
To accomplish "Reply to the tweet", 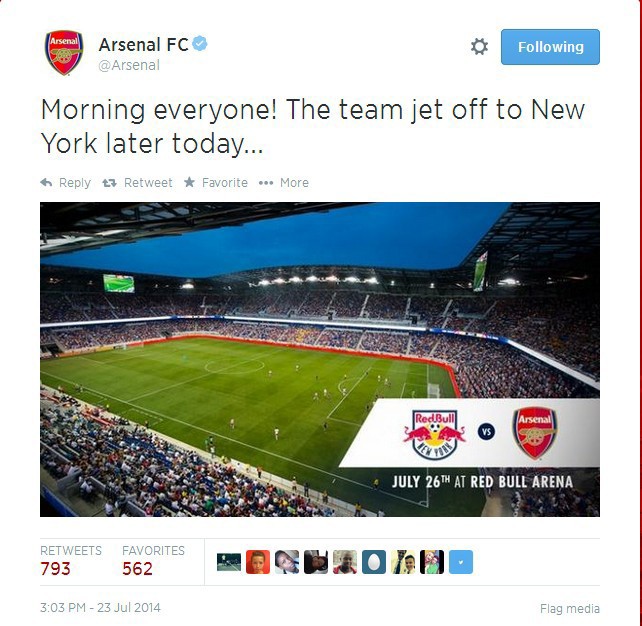I will 66,183.
